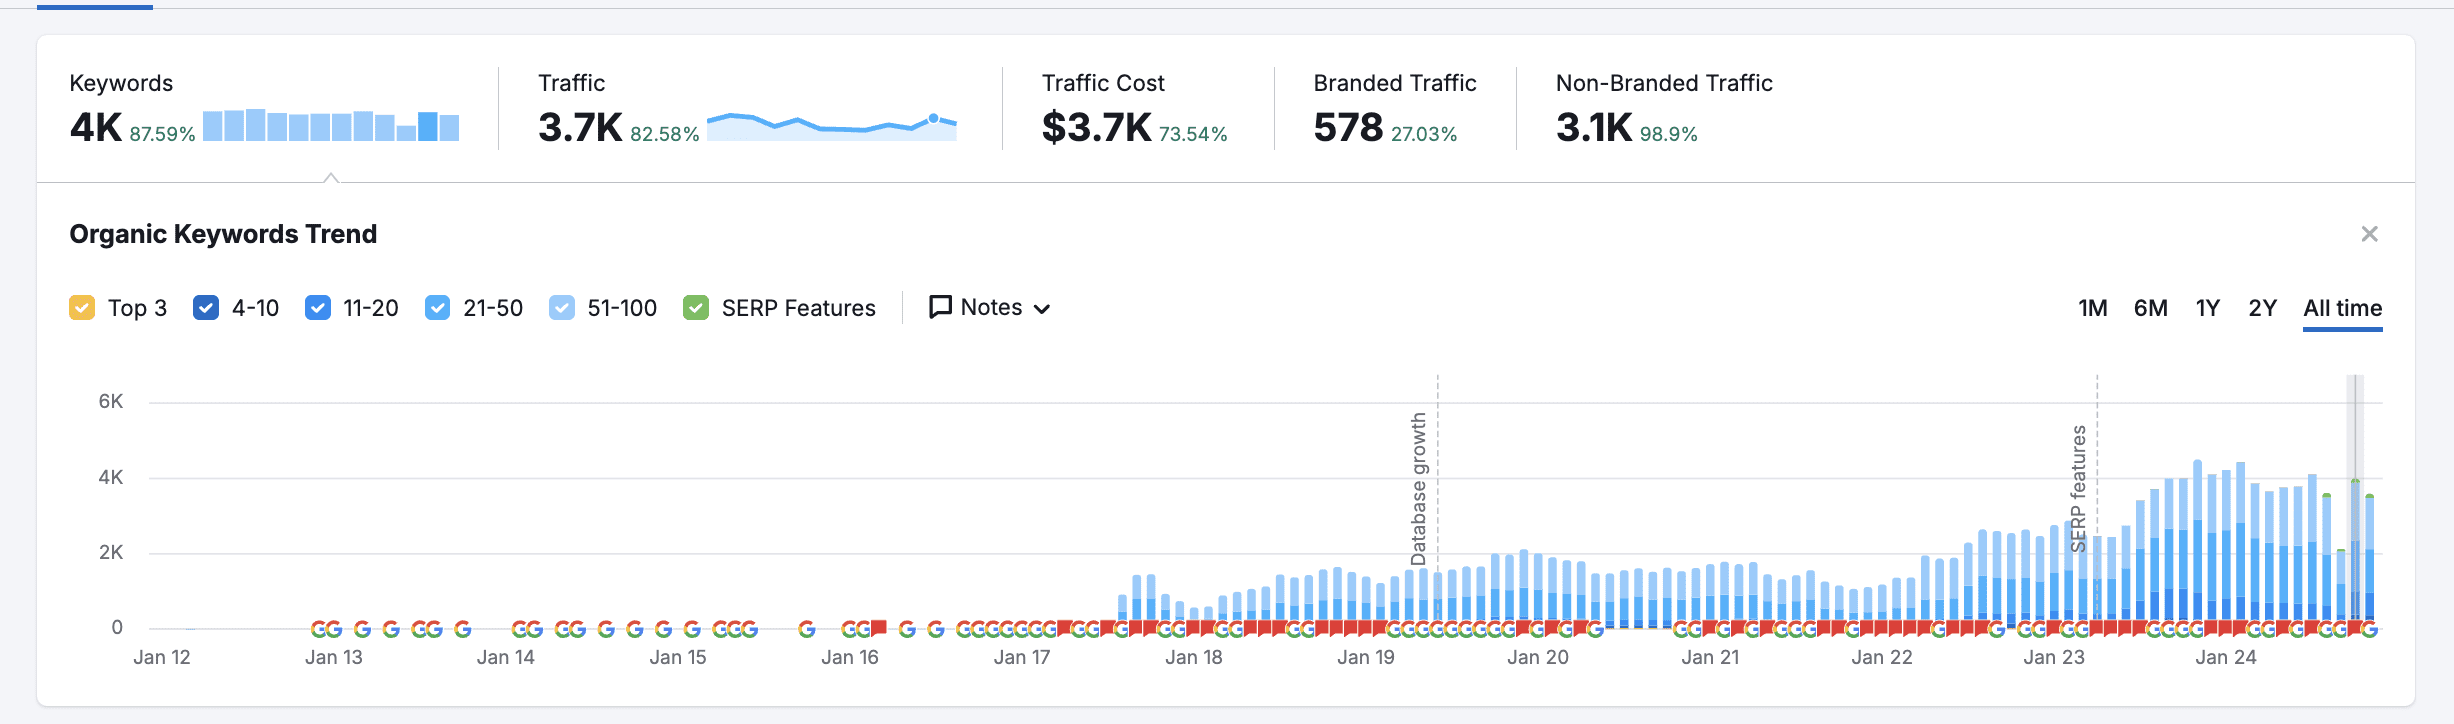Screen dimensions: 2454x724
Task: Select the All time range
Action: pos(2342,308)
